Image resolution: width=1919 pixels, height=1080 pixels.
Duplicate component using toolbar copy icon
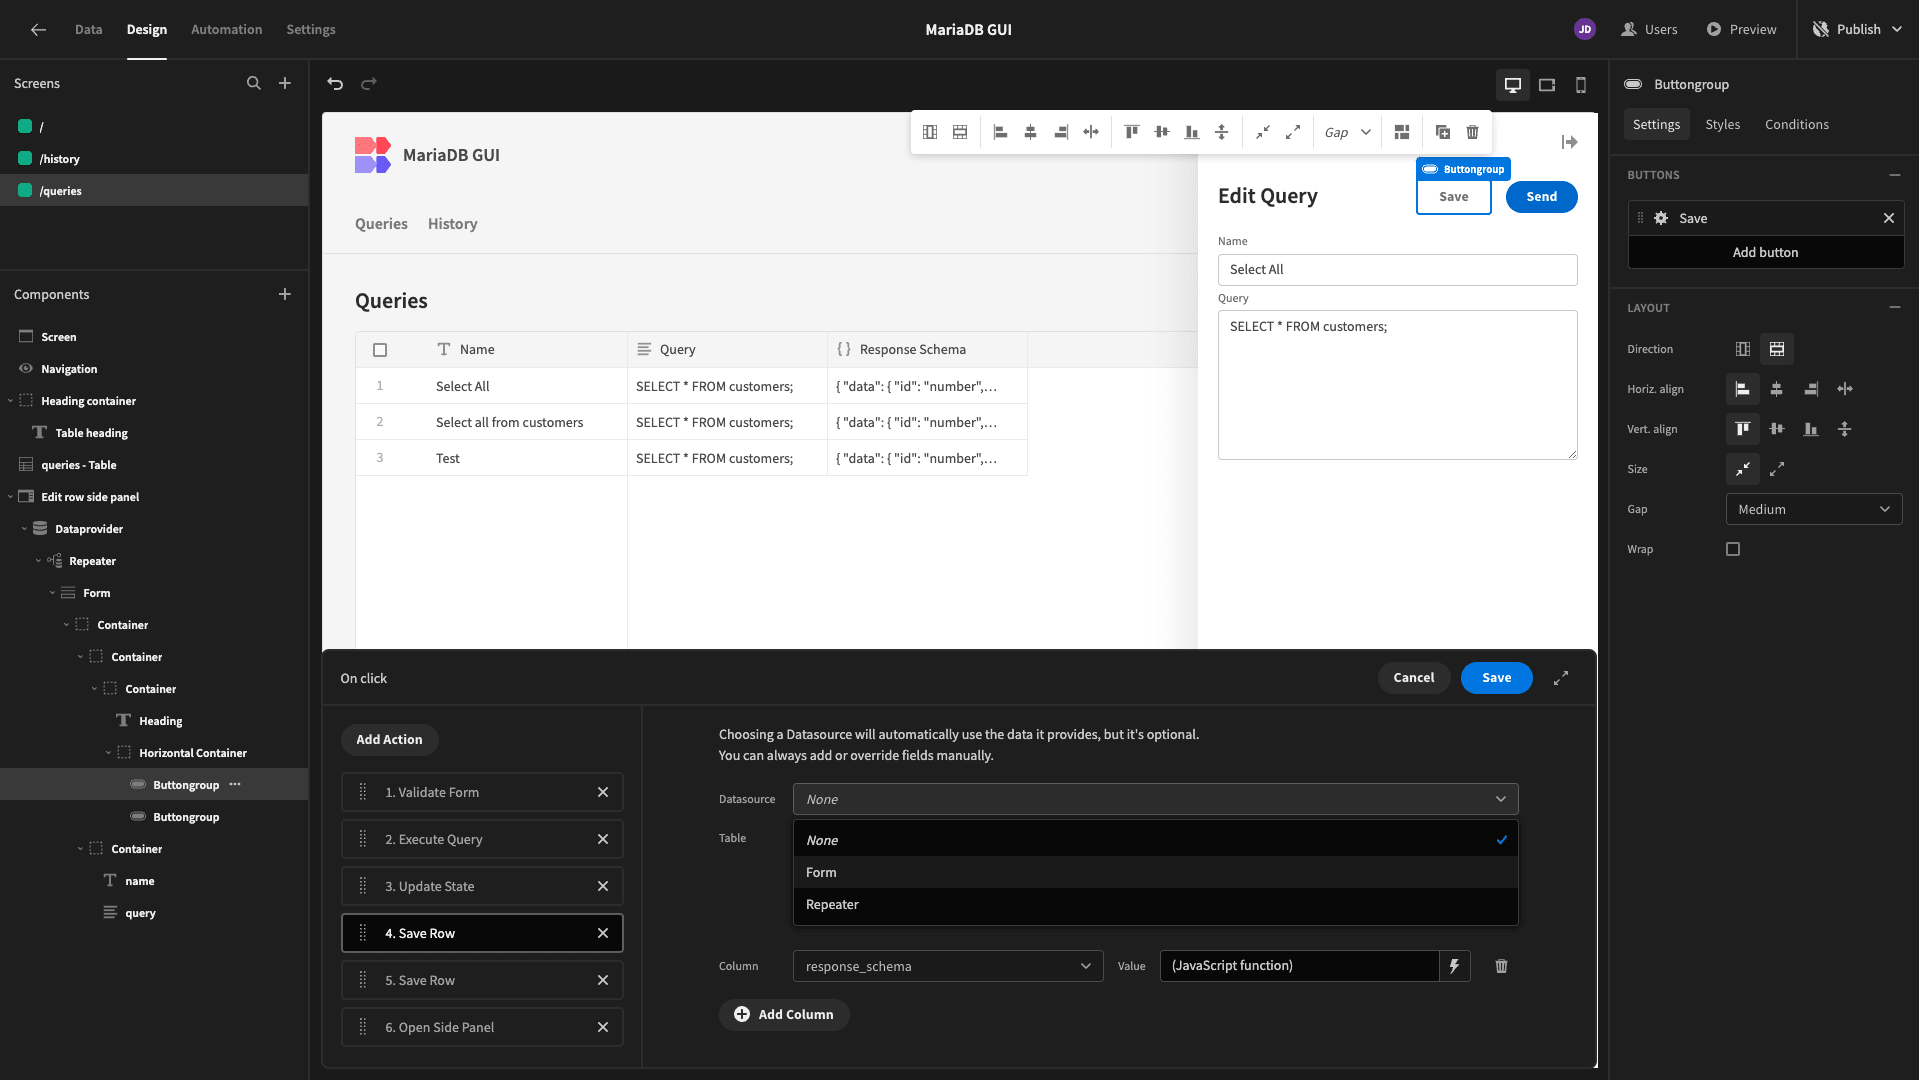click(1443, 132)
